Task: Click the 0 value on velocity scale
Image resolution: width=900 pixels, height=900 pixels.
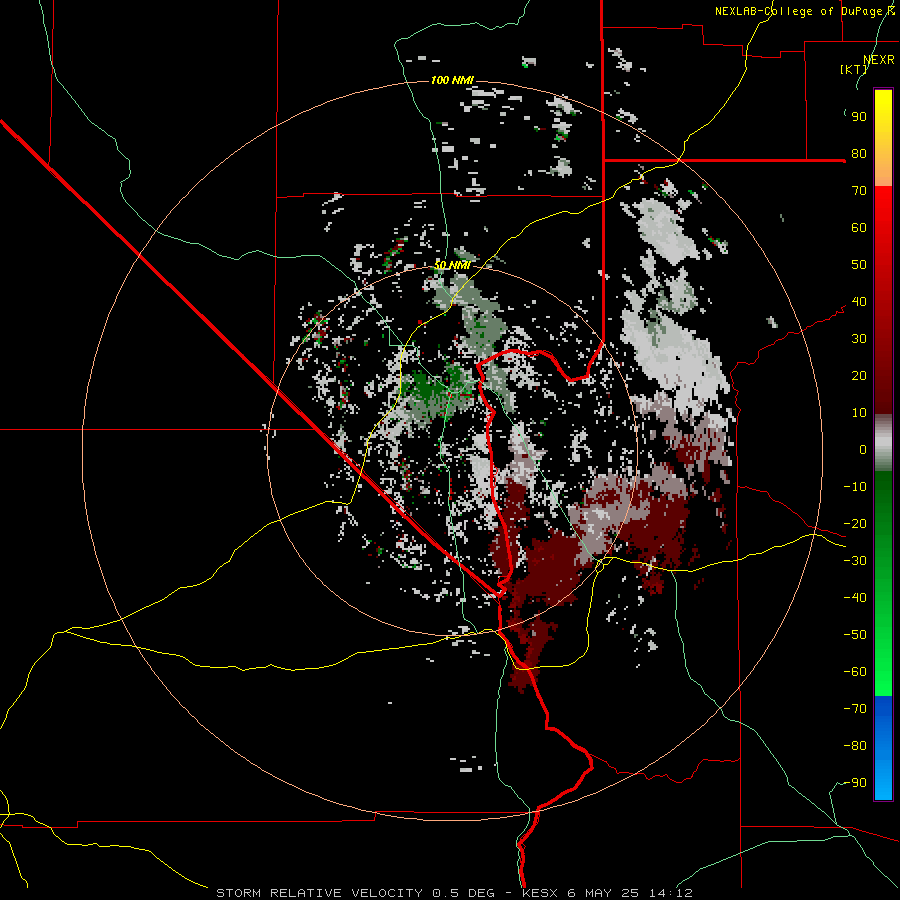Action: 863,450
